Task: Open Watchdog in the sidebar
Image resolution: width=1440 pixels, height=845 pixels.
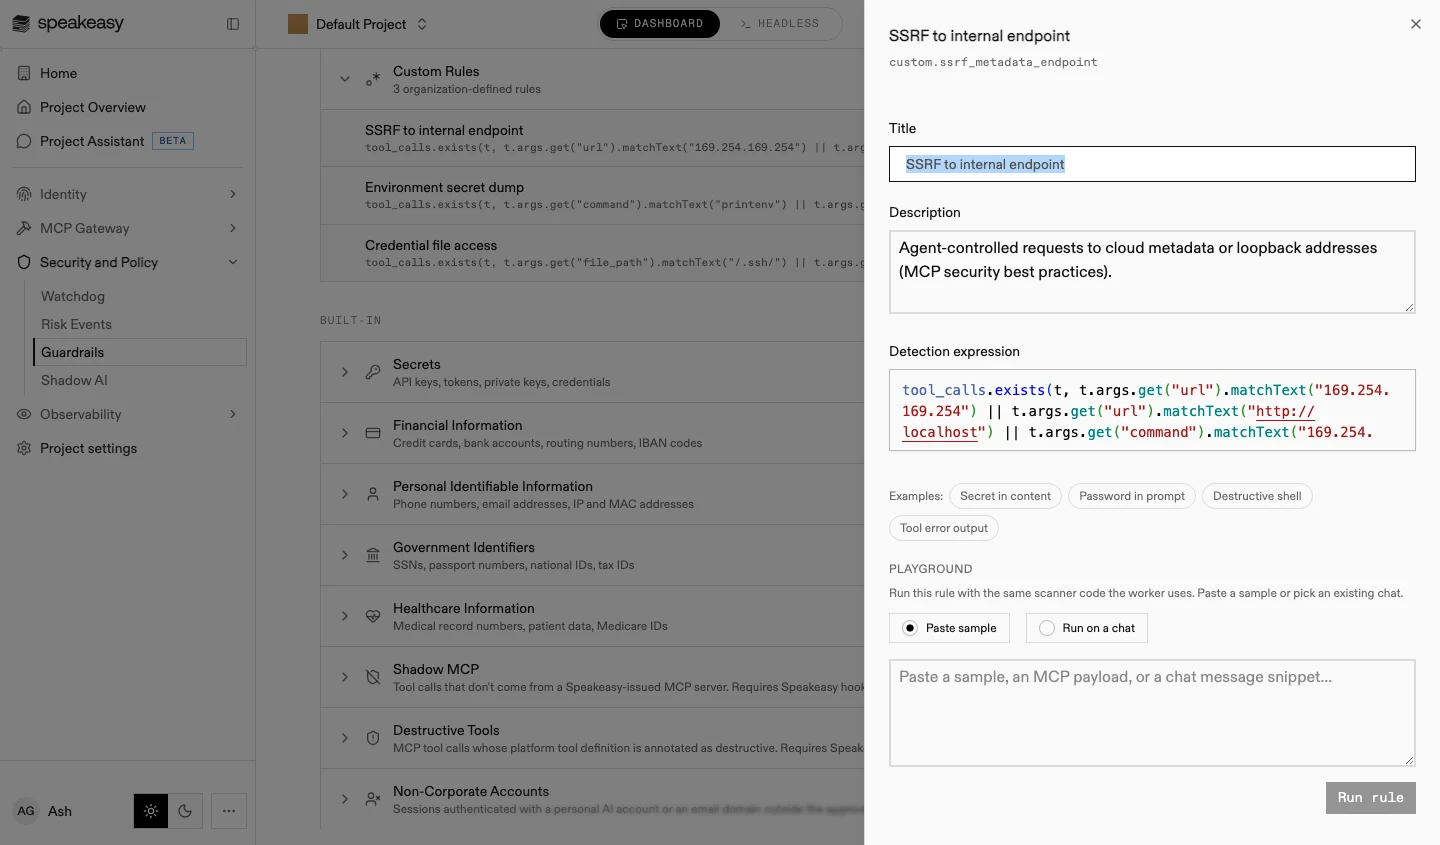Action: click(x=73, y=296)
